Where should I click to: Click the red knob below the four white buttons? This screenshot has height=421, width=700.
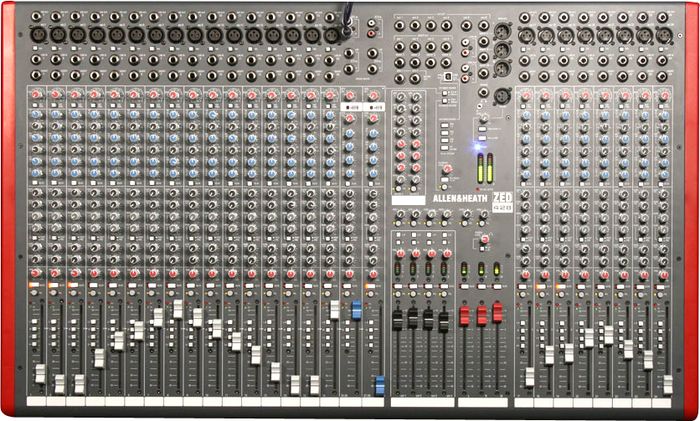(448, 169)
